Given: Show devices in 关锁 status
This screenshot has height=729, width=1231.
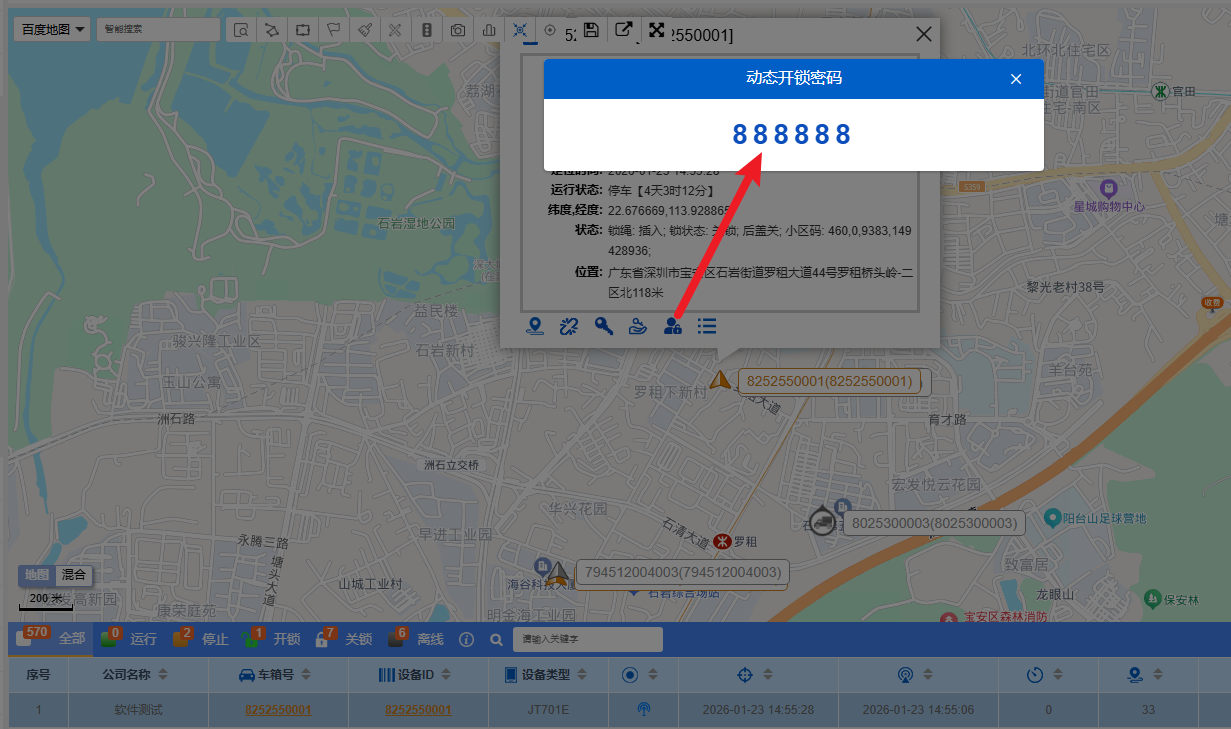Looking at the screenshot, I should pos(358,639).
